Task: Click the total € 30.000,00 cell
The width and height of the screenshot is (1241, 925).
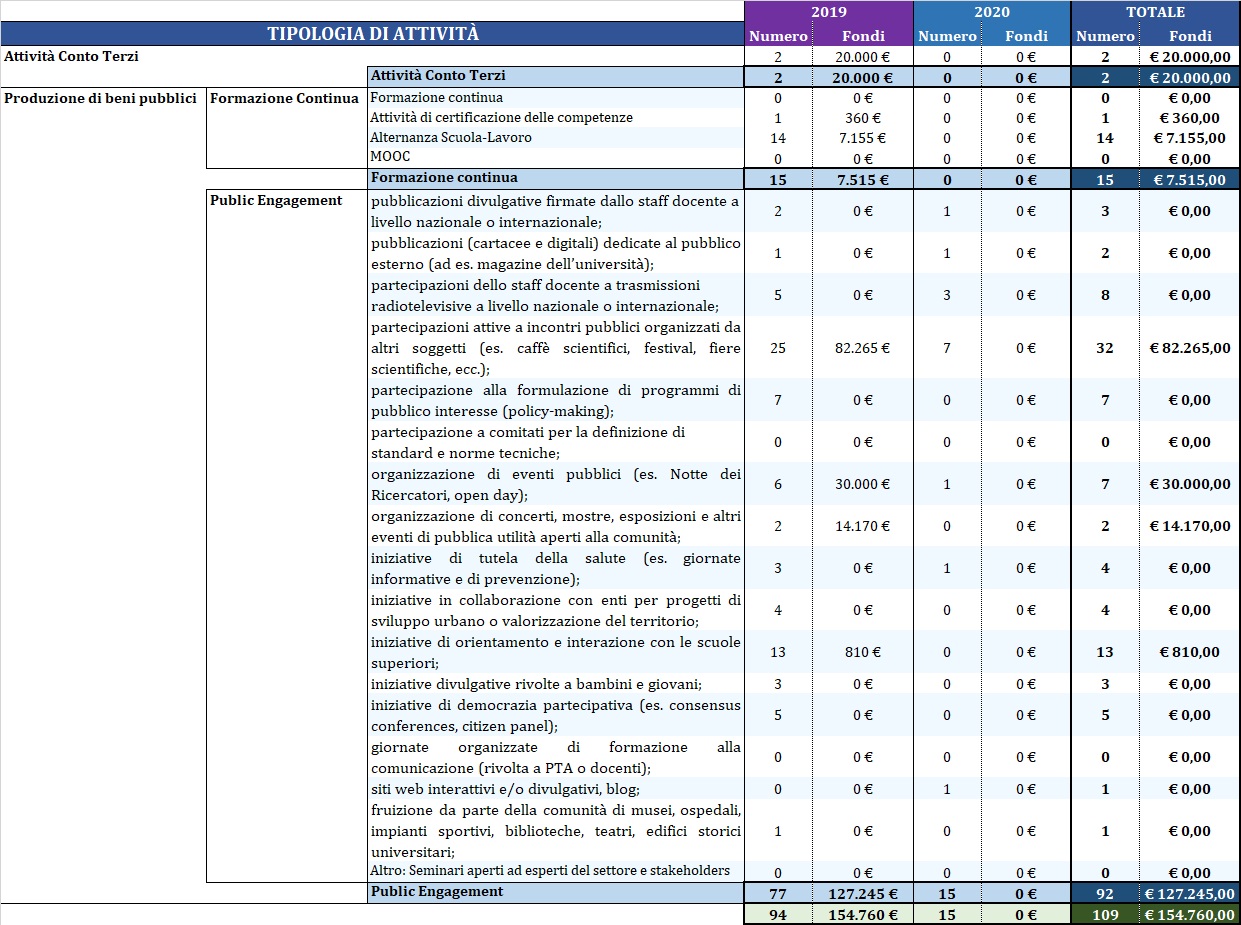Action: point(1189,484)
